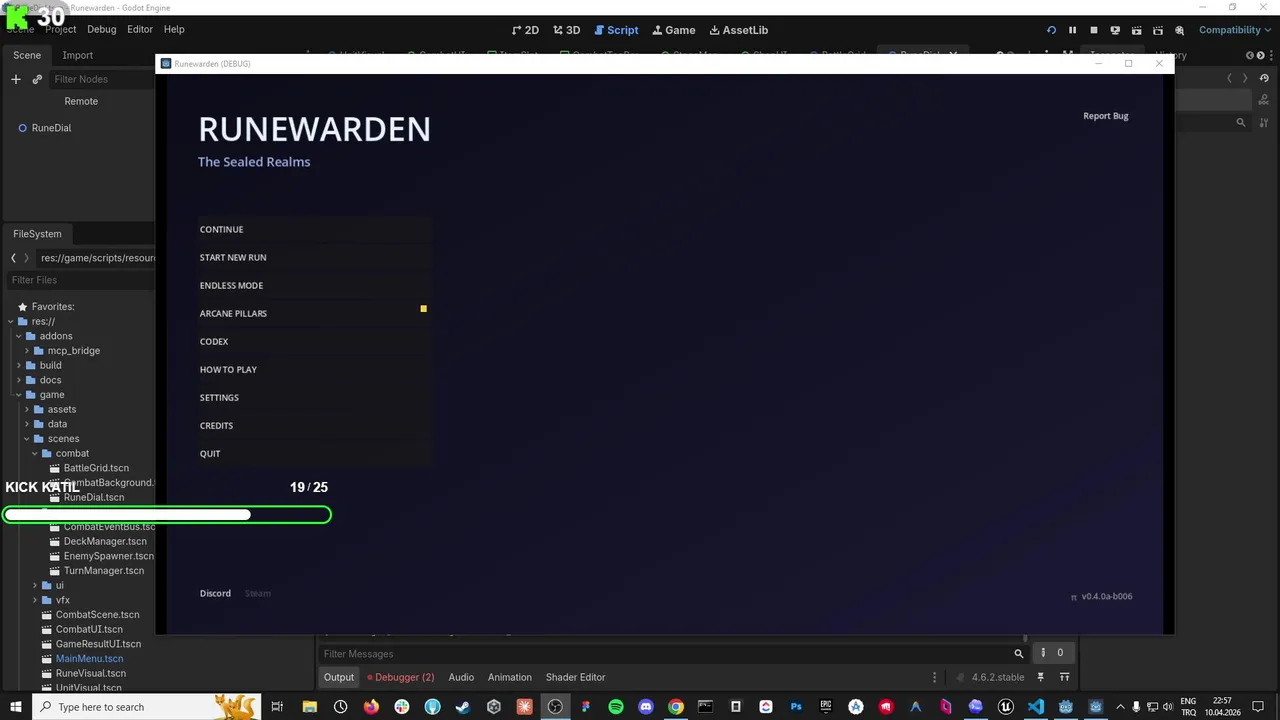Screen dimensions: 1280x720
Task: Click the instantiate child scene link icon
Action: click(37, 79)
